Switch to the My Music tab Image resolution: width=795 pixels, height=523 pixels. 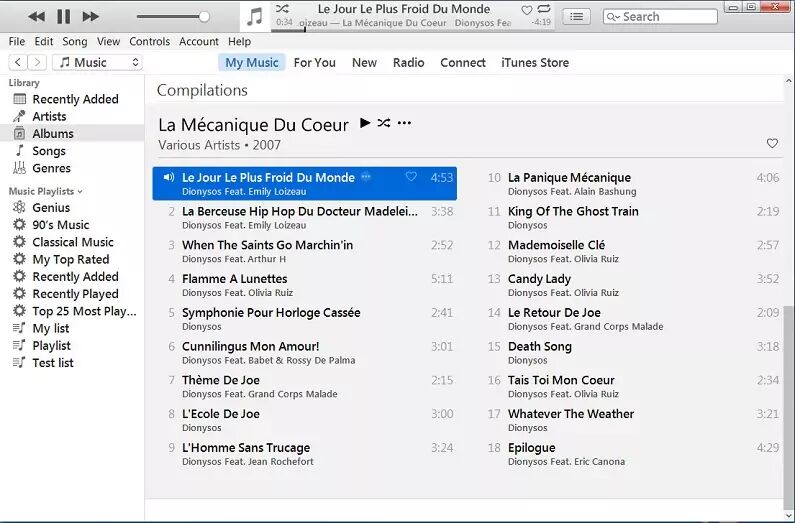click(x=252, y=63)
